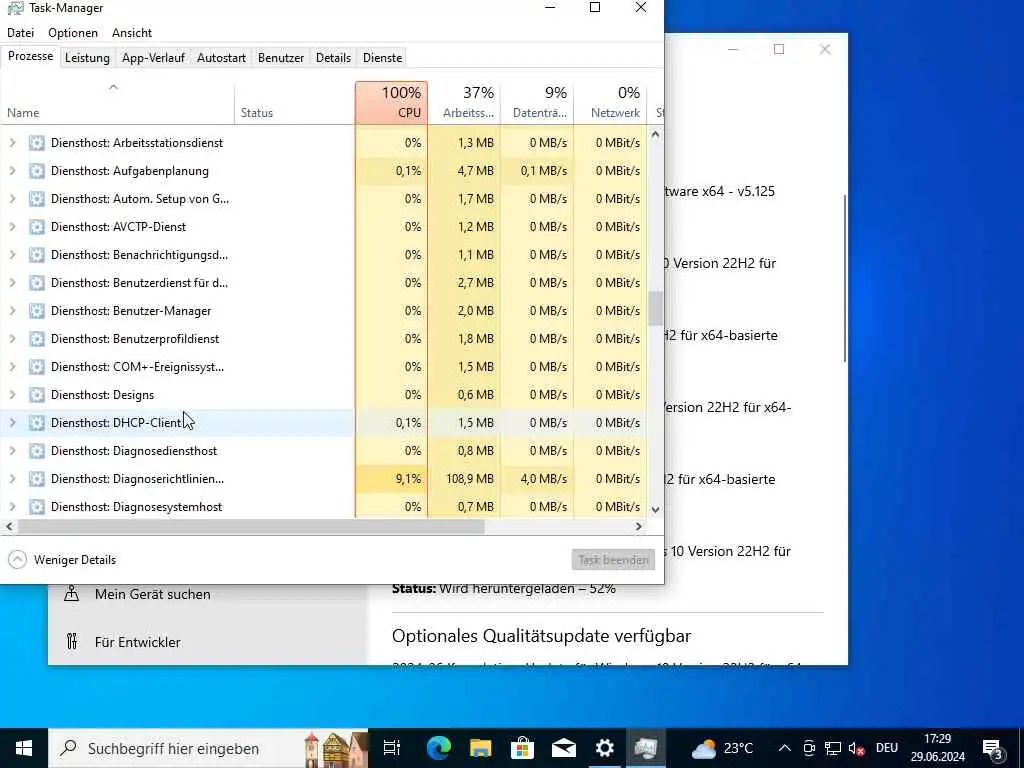
Task: Expand Diensthost: COM+-Ereignissyst... row
Action: (x=12, y=367)
